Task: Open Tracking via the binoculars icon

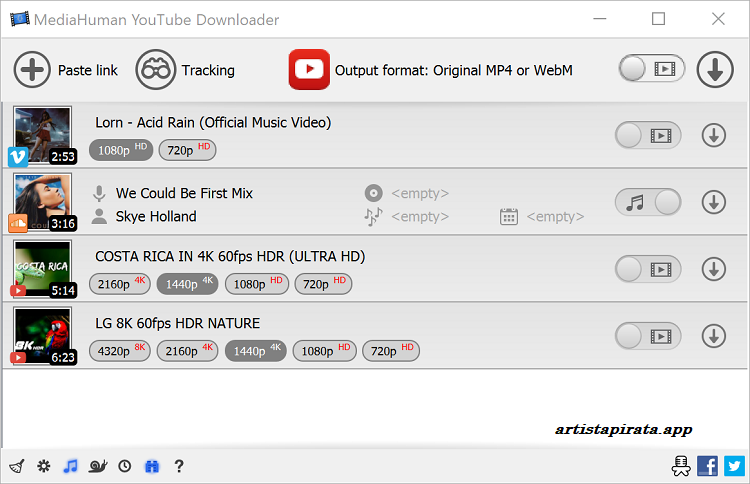Action: pyautogui.click(x=155, y=70)
